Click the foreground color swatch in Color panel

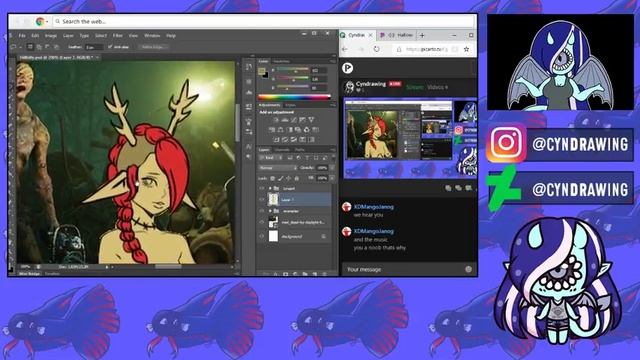pyautogui.click(x=262, y=71)
